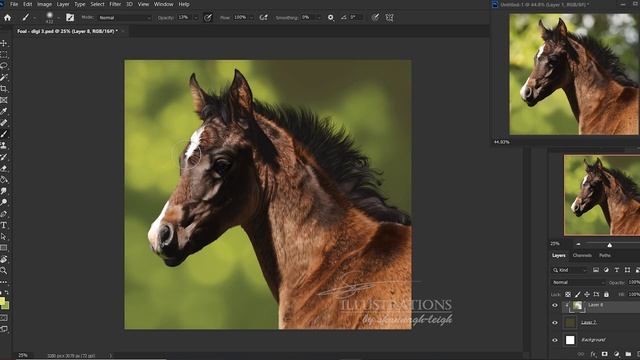The height and width of the screenshot is (360, 640).
Task: Select the Zoom tool
Action: click(4, 271)
